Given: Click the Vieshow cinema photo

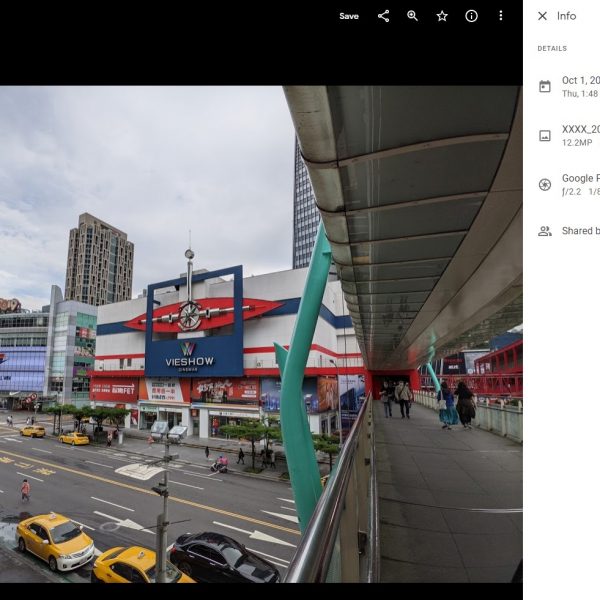Looking at the screenshot, I should coord(260,333).
